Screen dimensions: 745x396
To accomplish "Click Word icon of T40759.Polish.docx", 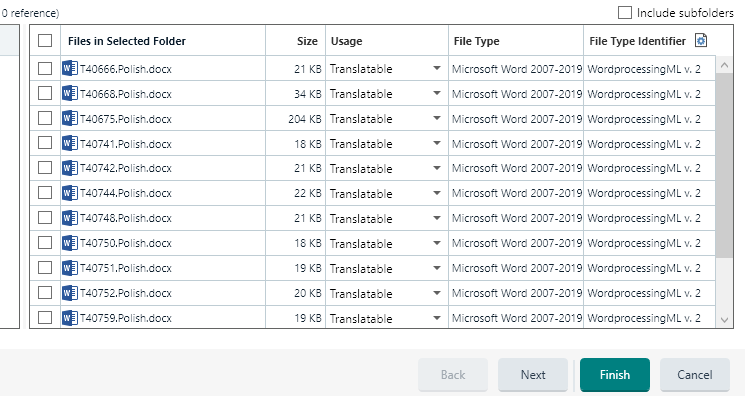I will pyautogui.click(x=70, y=318).
